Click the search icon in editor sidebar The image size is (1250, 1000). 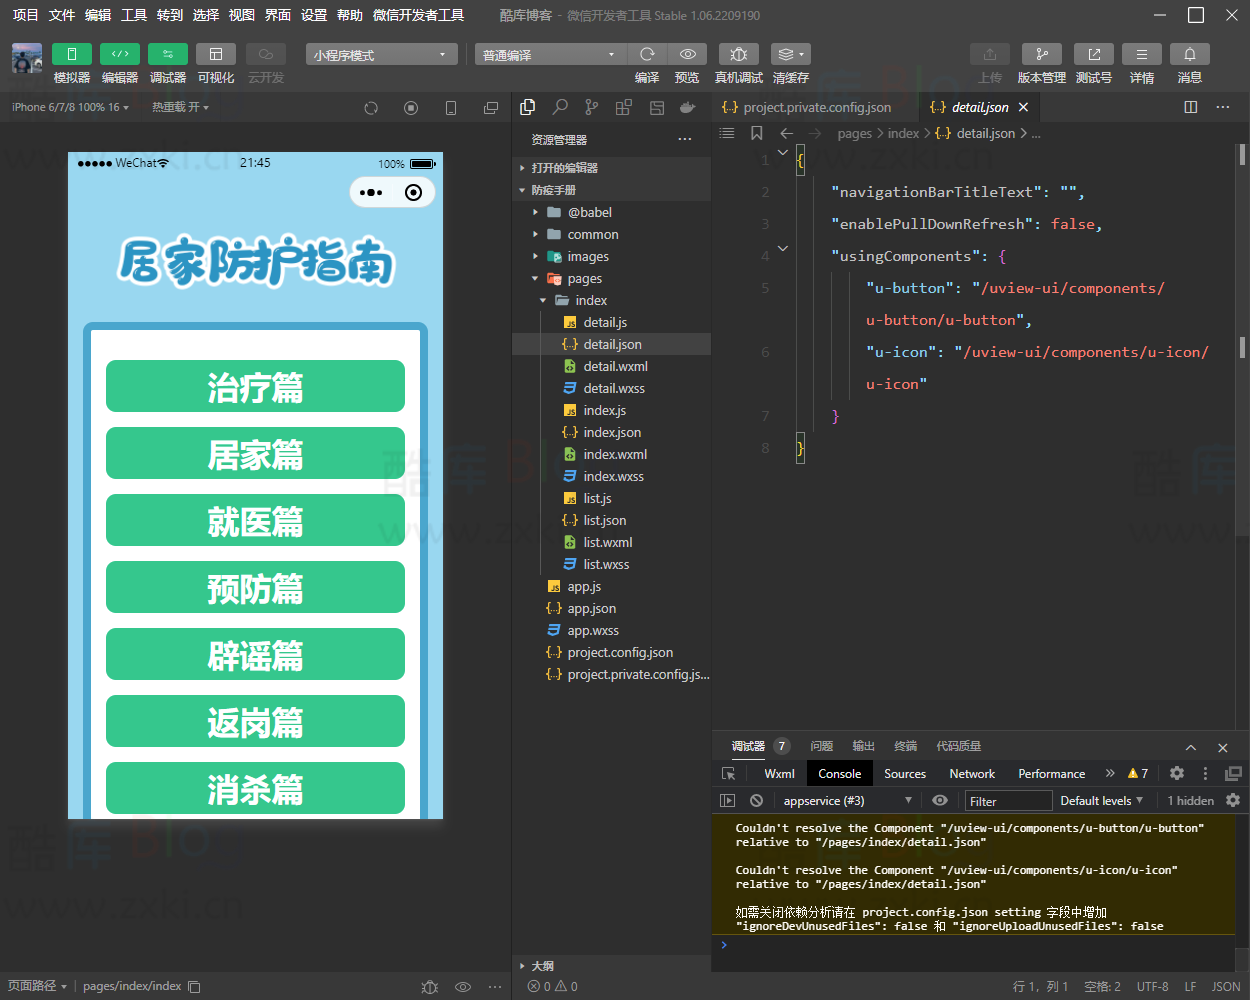click(560, 107)
